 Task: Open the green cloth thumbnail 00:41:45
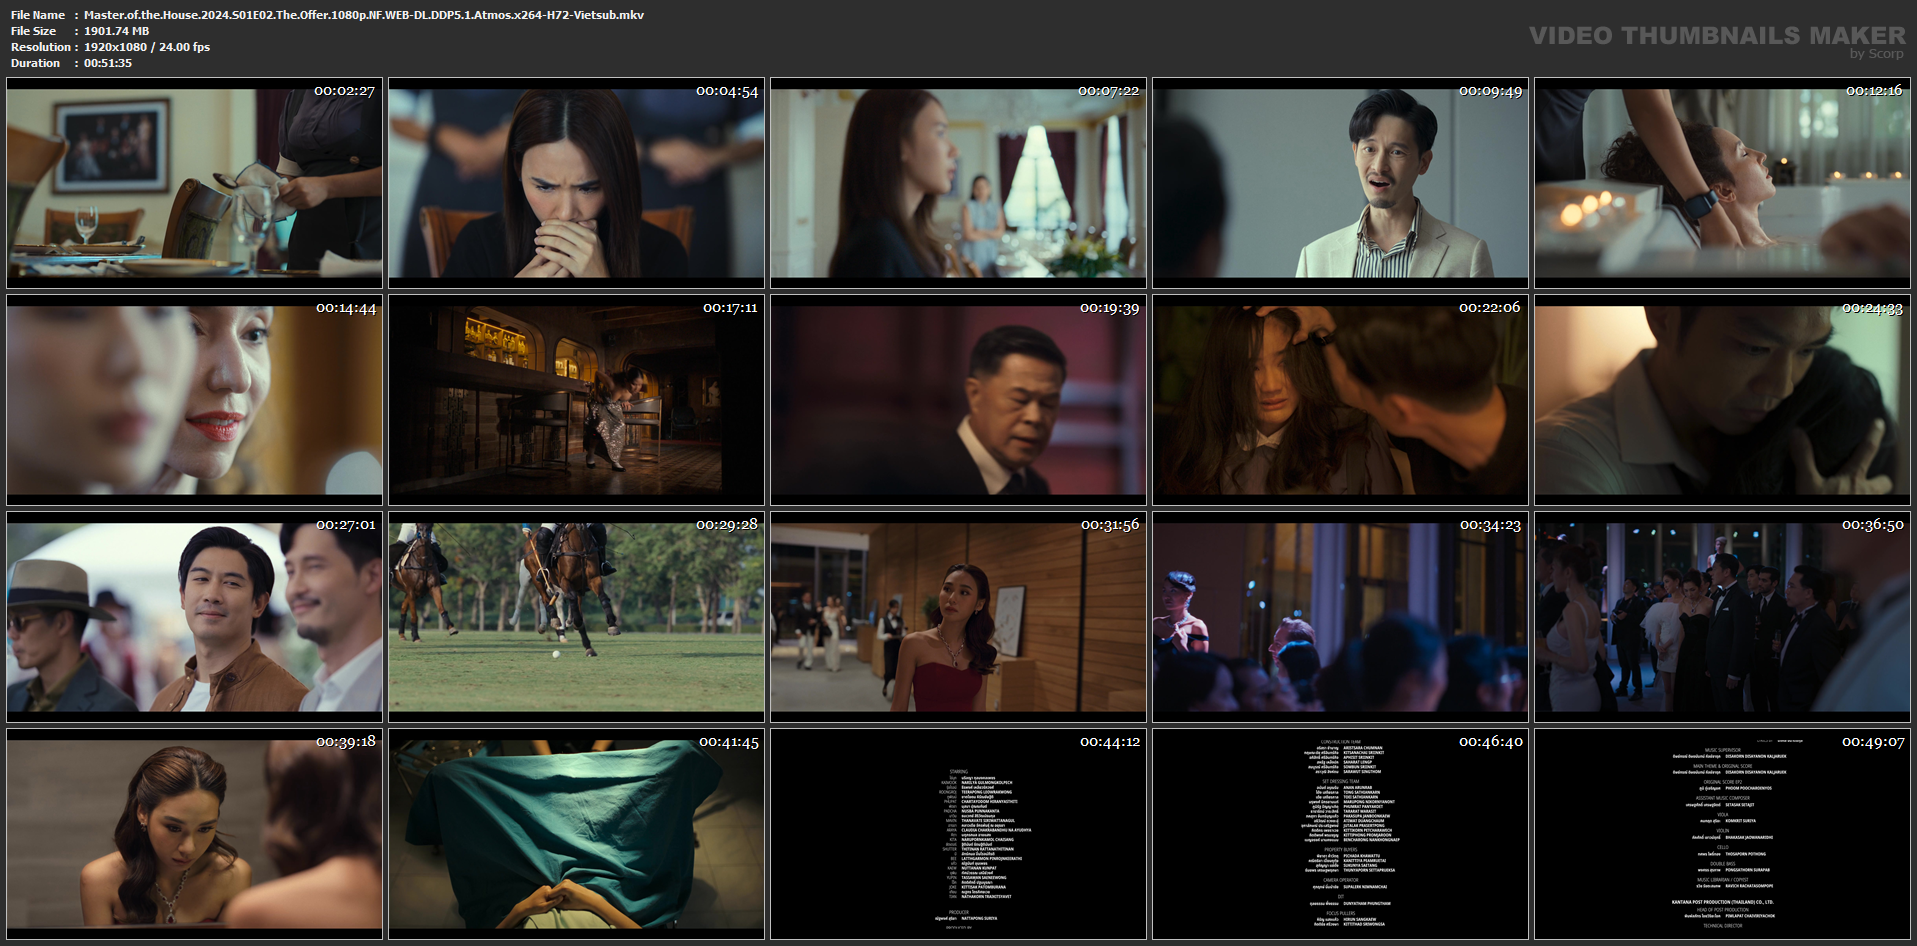click(x=576, y=834)
